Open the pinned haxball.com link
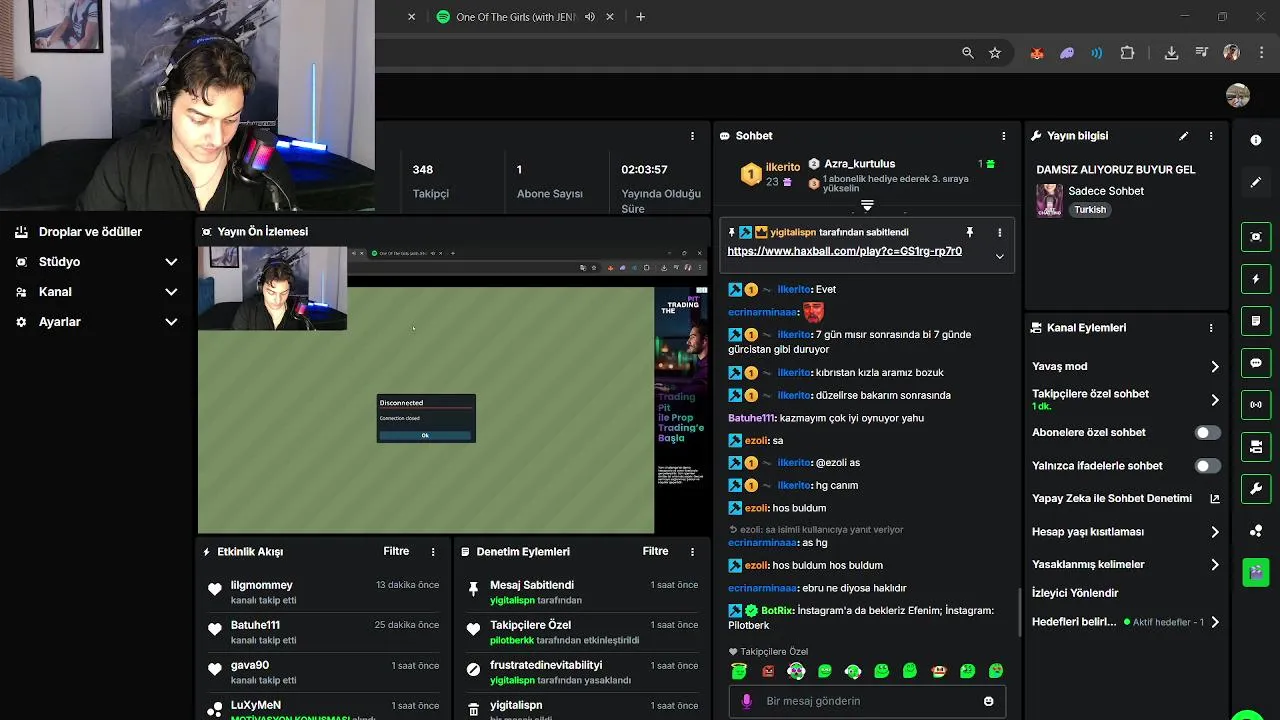The width and height of the screenshot is (1280, 720). [845, 251]
